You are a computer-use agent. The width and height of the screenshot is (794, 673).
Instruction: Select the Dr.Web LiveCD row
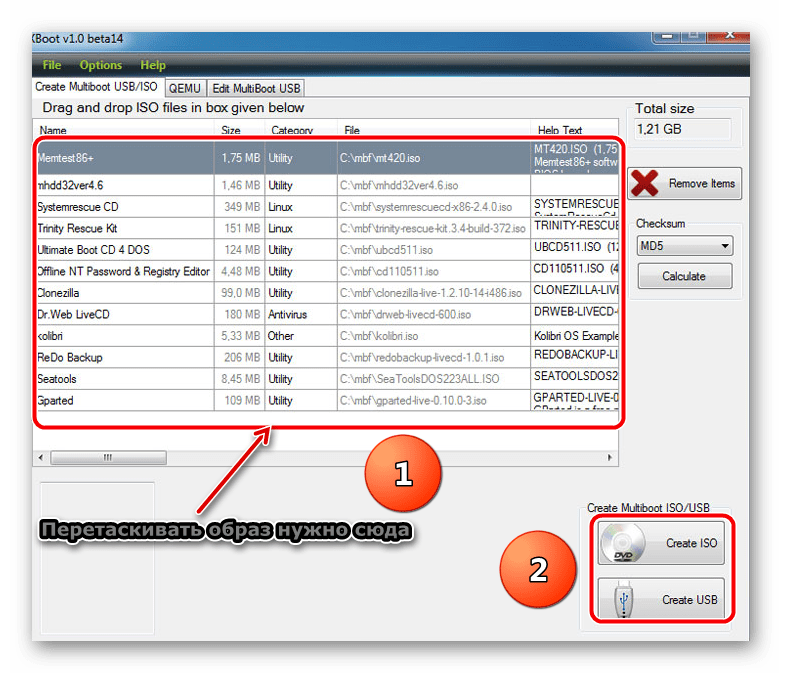[x=328, y=314]
